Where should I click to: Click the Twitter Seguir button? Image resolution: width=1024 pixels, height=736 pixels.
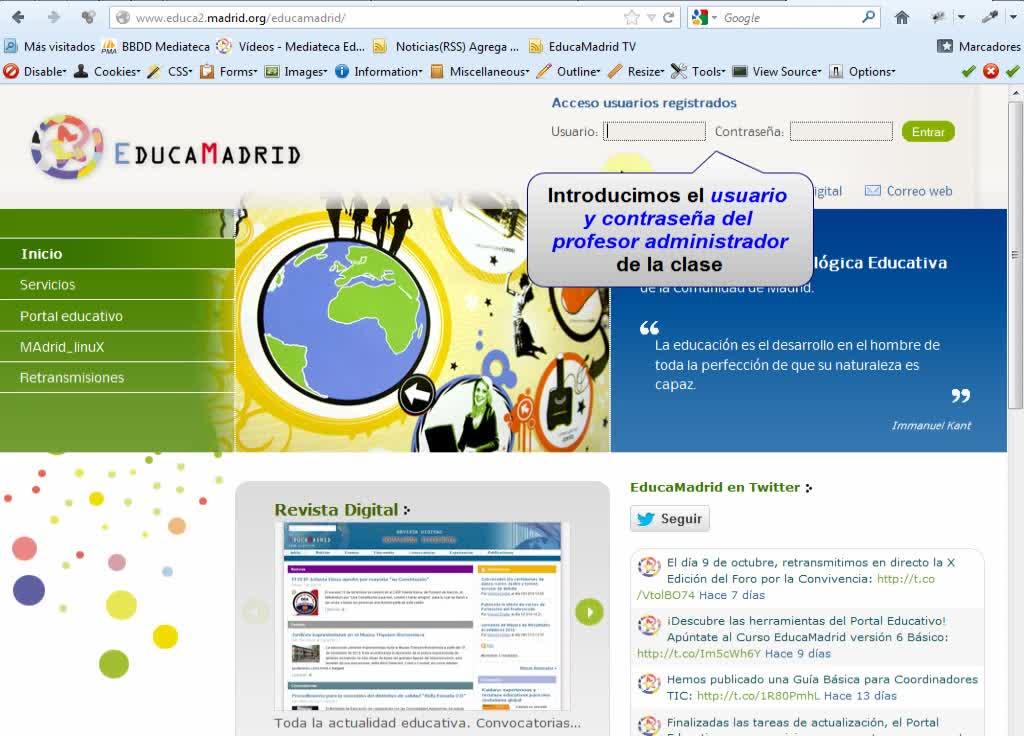[x=670, y=519]
